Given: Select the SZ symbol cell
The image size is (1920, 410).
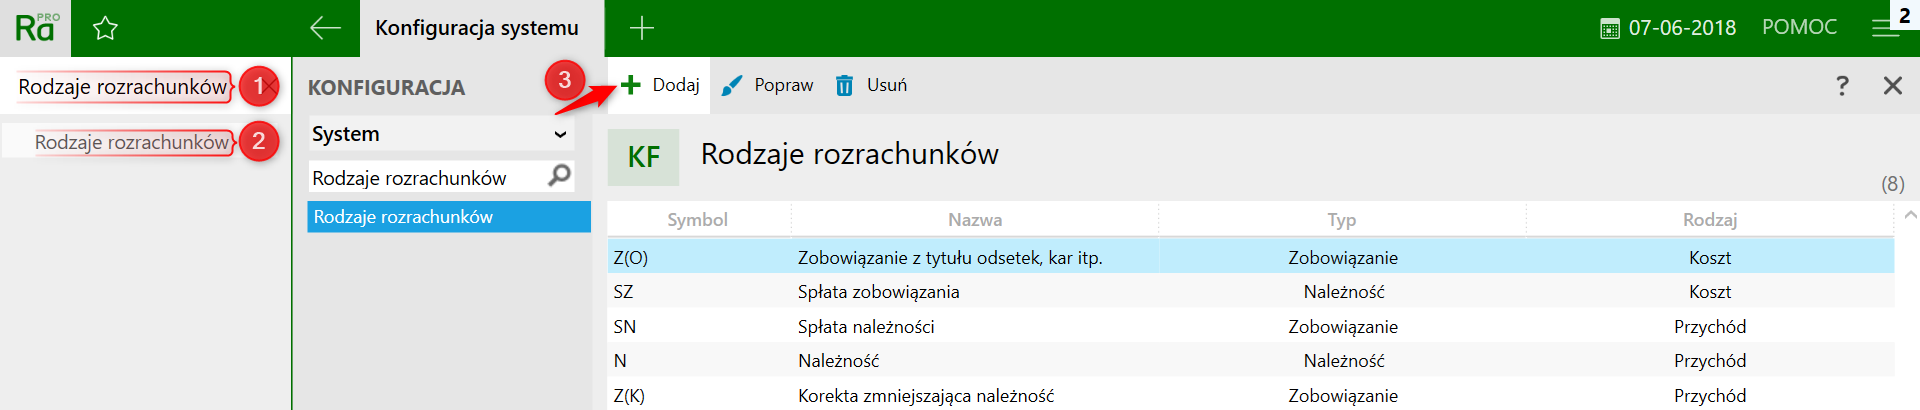Looking at the screenshot, I should [x=623, y=292].
